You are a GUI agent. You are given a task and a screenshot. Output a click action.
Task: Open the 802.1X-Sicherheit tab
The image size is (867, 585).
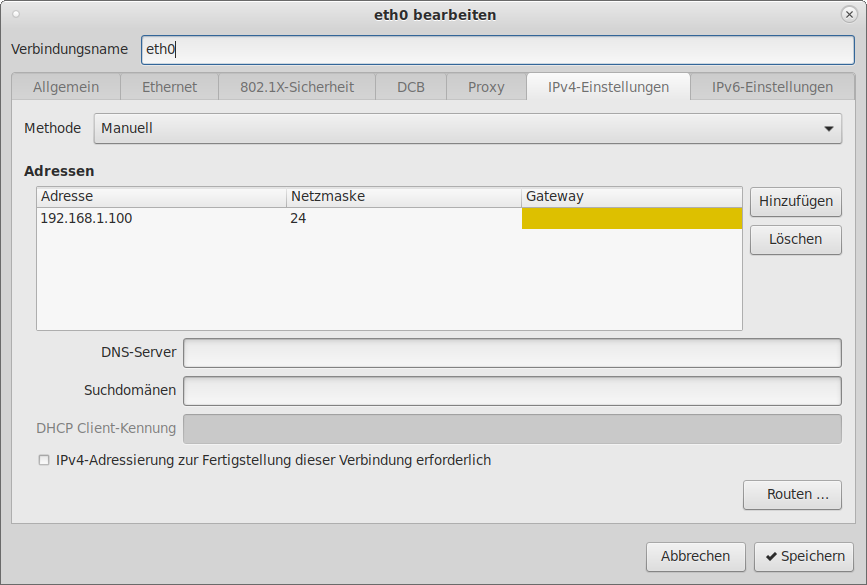coord(297,87)
